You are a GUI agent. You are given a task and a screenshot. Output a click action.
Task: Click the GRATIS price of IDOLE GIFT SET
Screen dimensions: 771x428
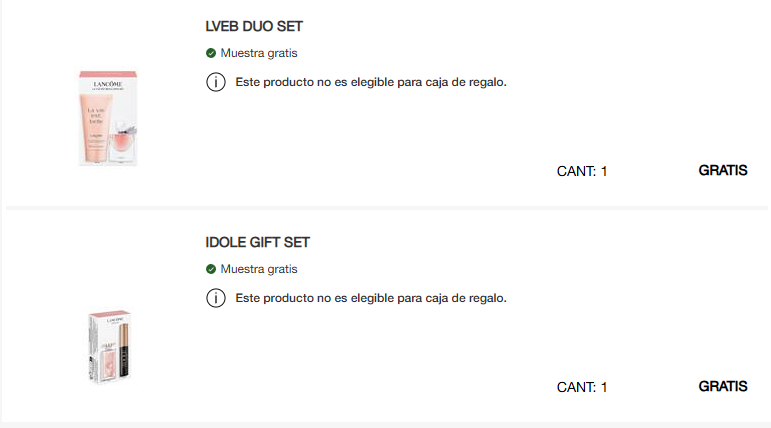(x=723, y=386)
